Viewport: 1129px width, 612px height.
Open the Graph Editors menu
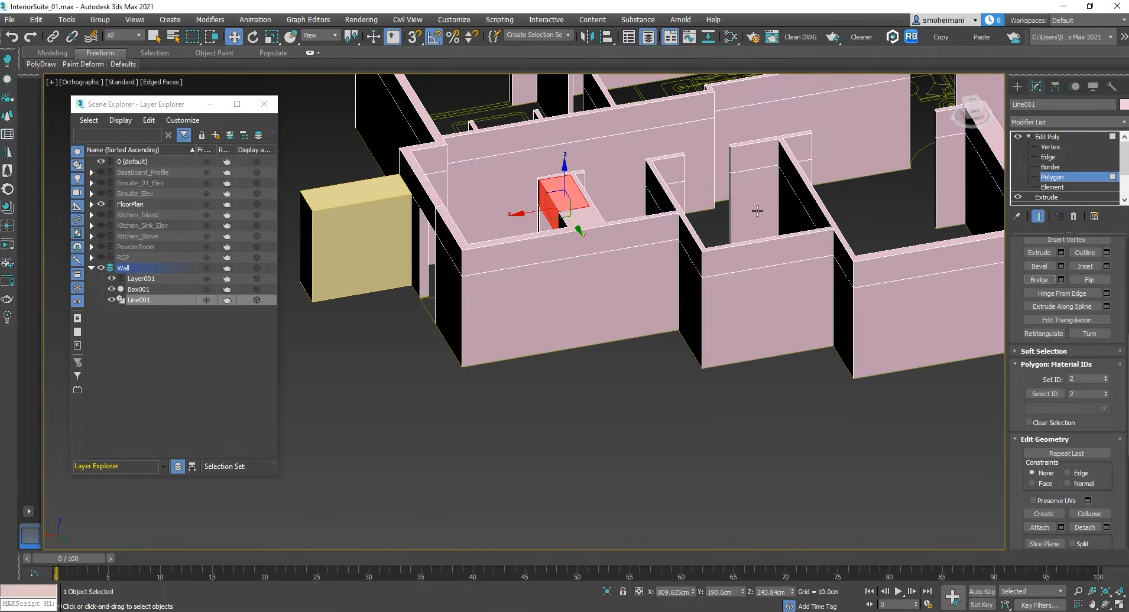(308, 19)
